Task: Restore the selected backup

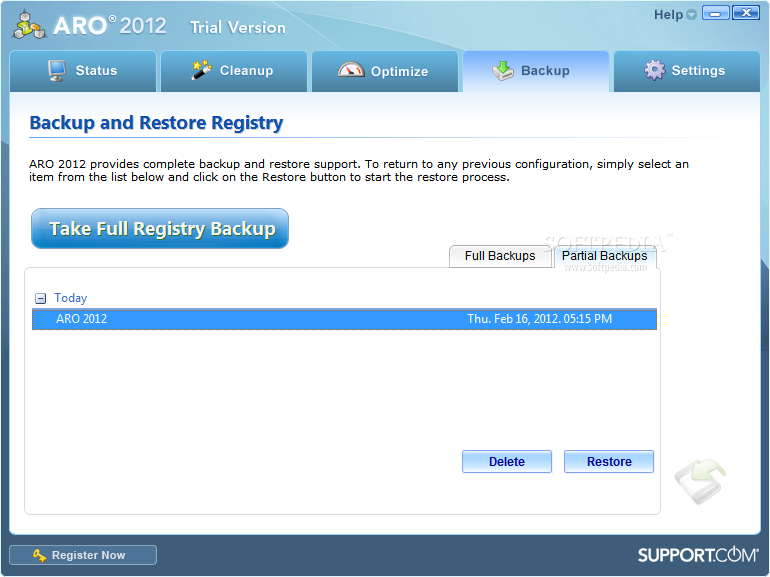Action: 609,462
